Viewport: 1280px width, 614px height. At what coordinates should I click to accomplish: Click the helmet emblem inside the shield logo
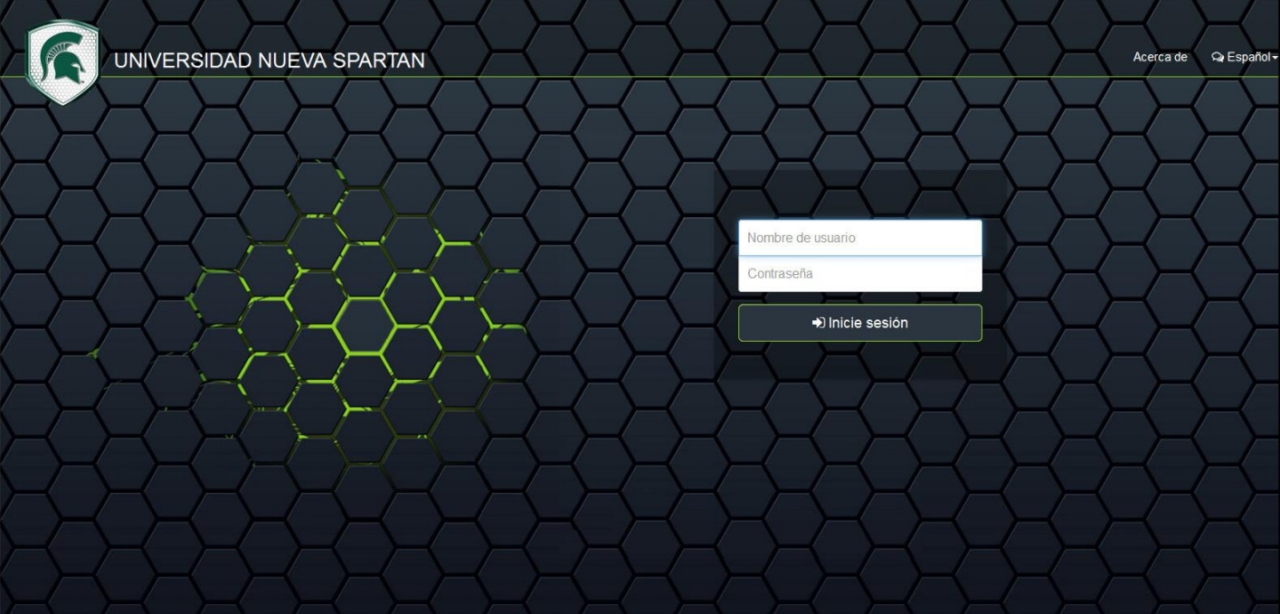coord(62,62)
